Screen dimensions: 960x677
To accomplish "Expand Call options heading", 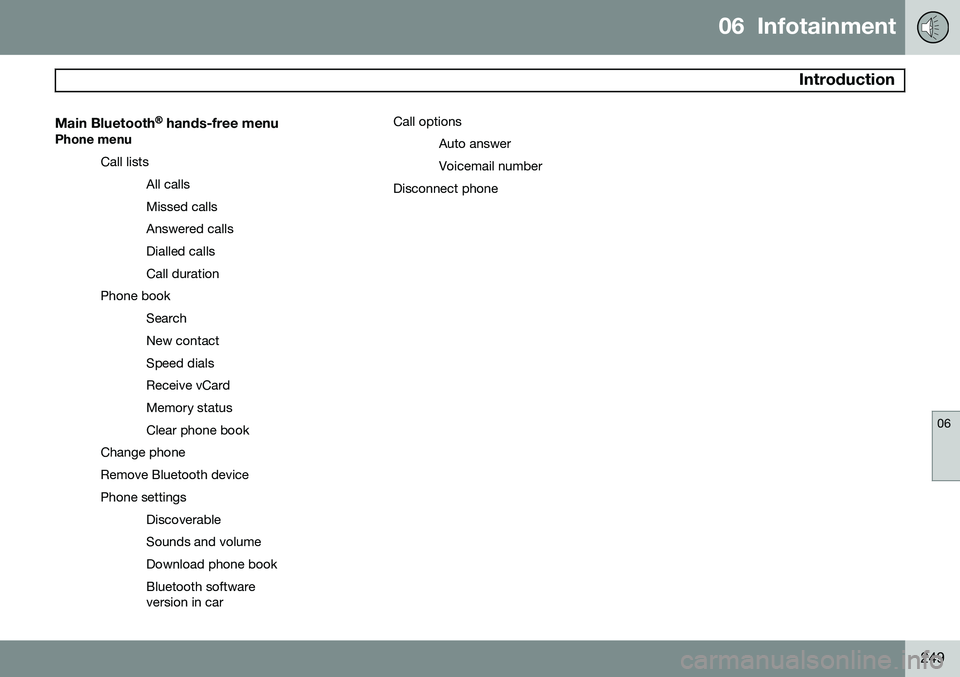I will coord(427,121).
